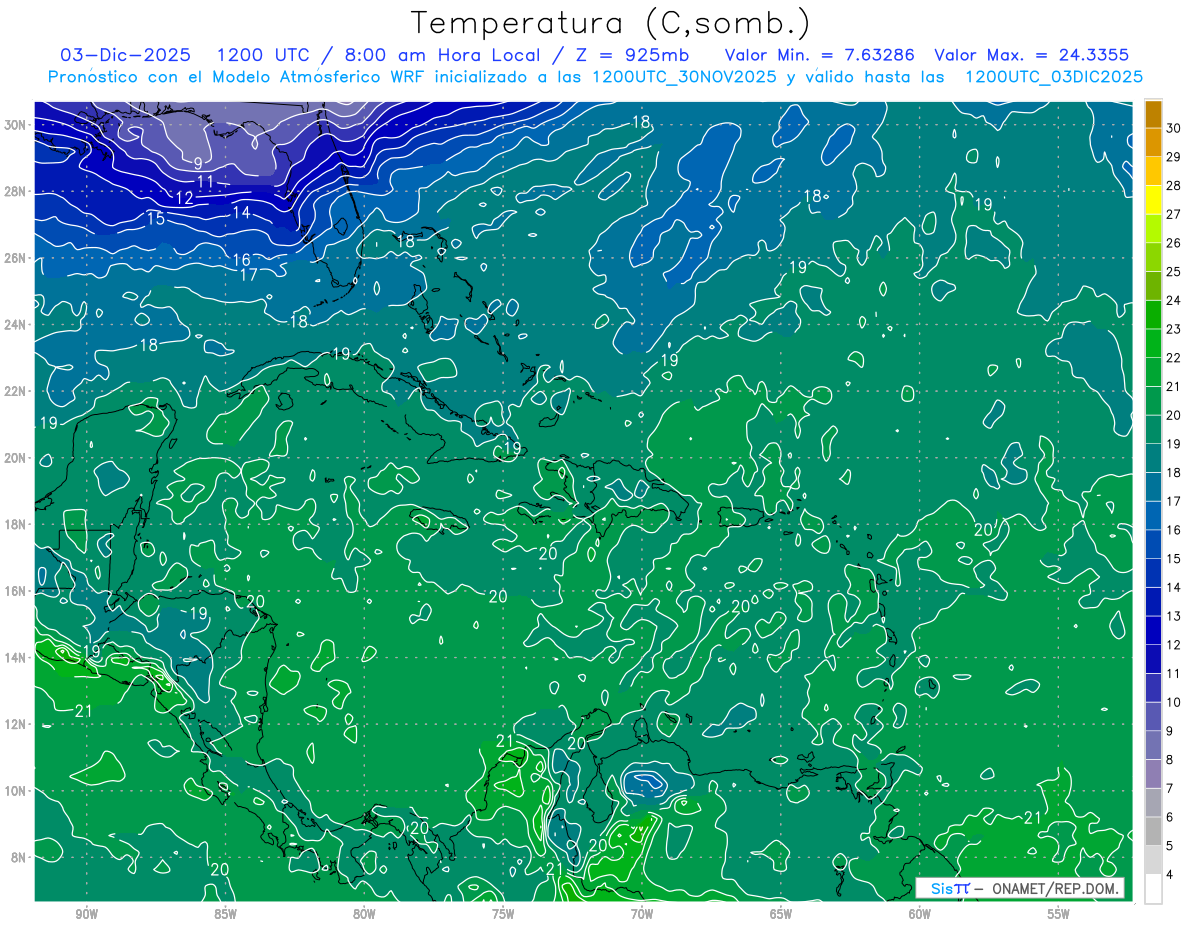Click the 90W longitude axis label
The width and height of the screenshot is (1200, 927).
[86, 914]
